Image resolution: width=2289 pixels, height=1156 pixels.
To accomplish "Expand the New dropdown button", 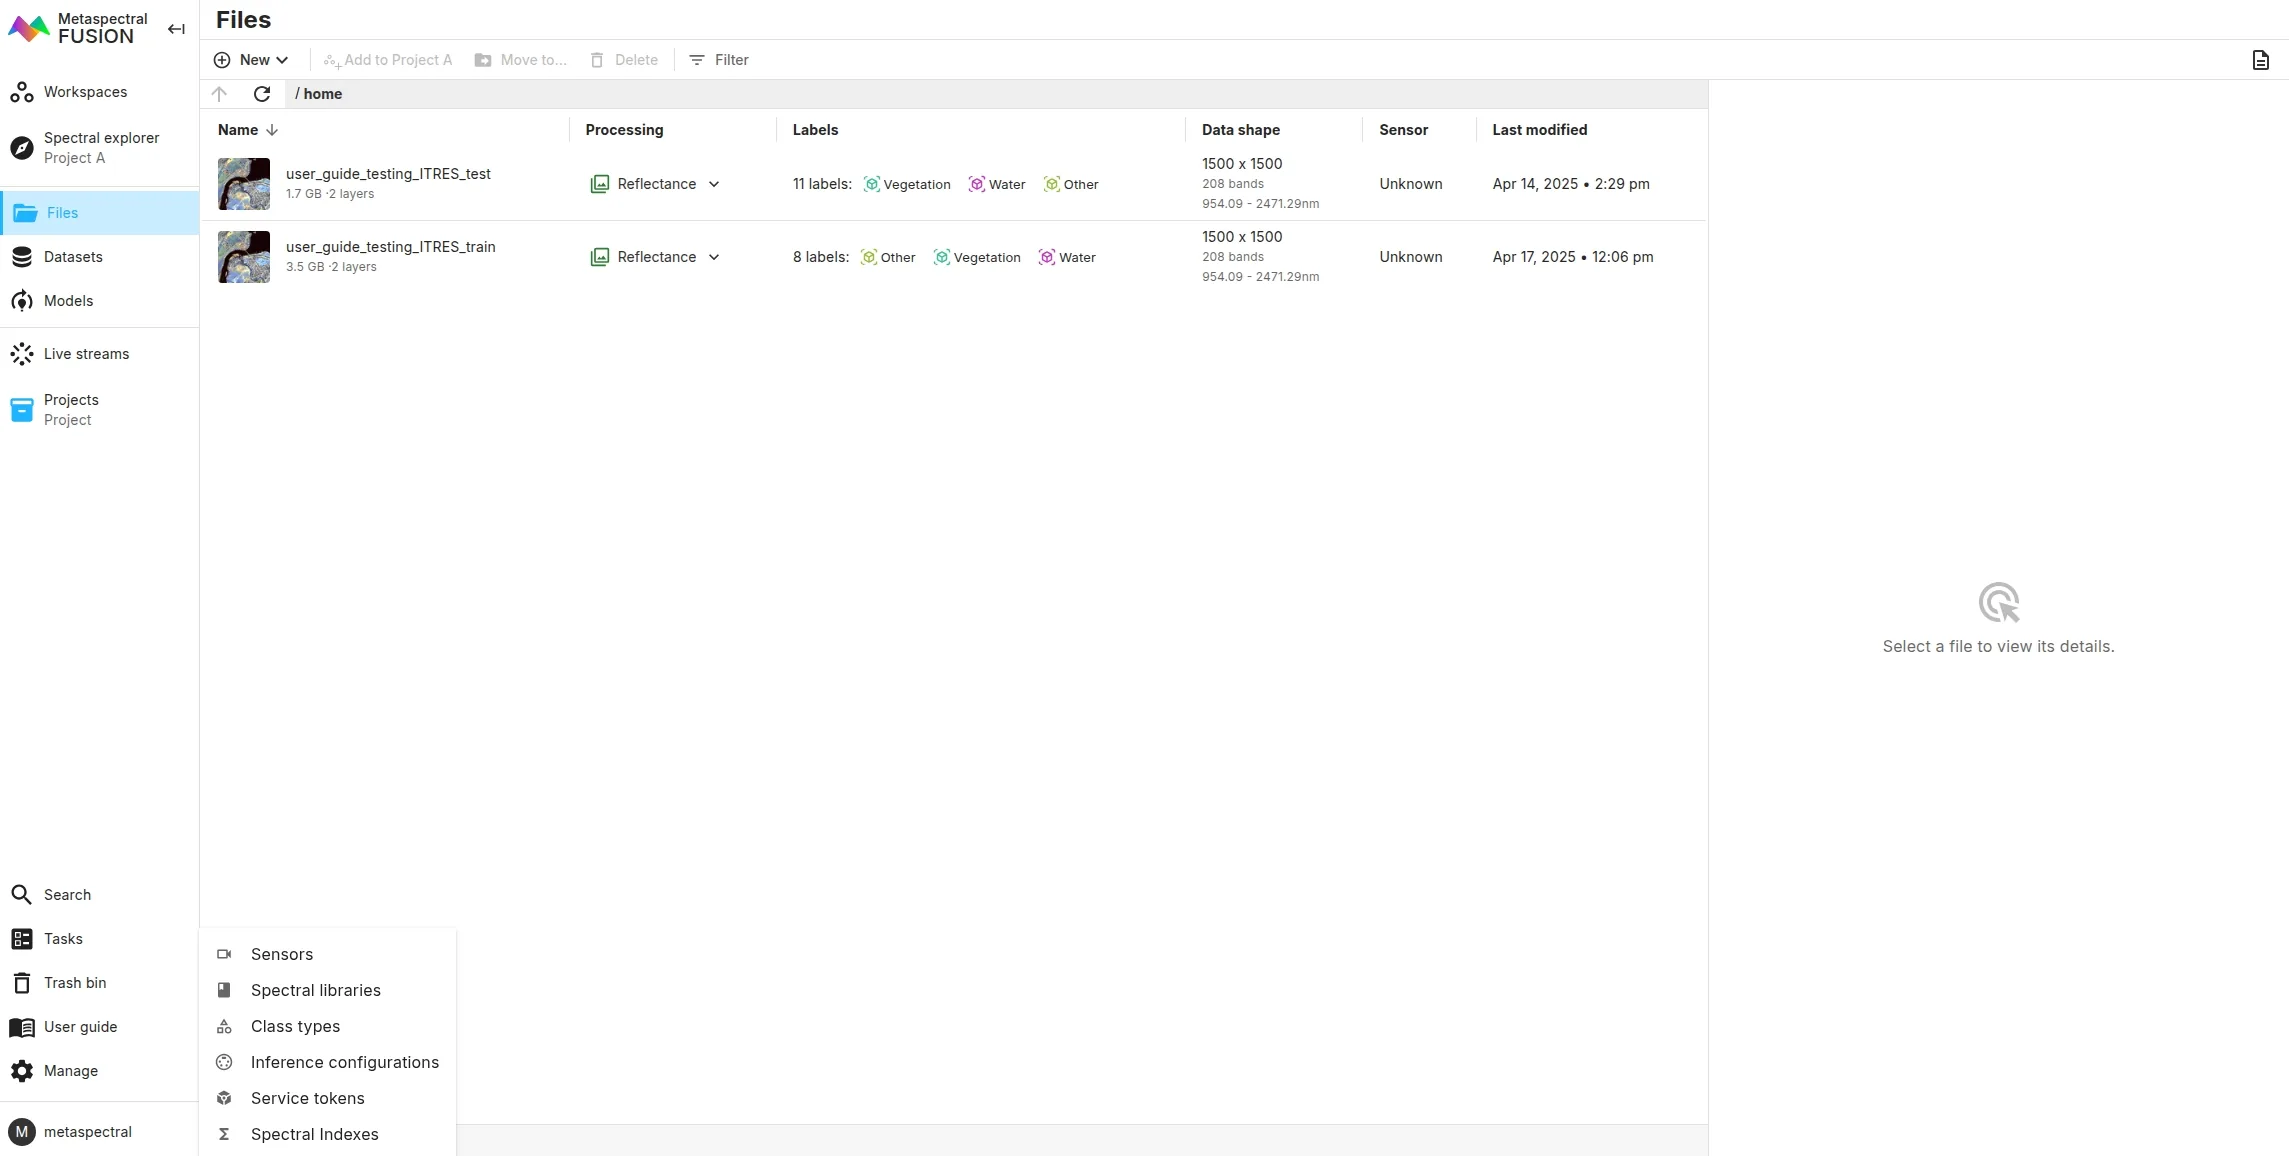I will click(x=251, y=60).
